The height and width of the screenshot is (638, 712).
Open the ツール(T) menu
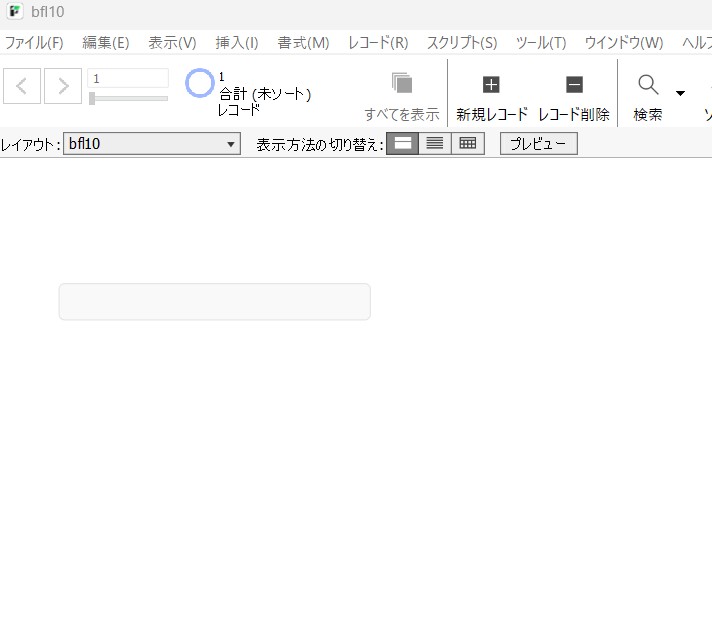point(541,43)
